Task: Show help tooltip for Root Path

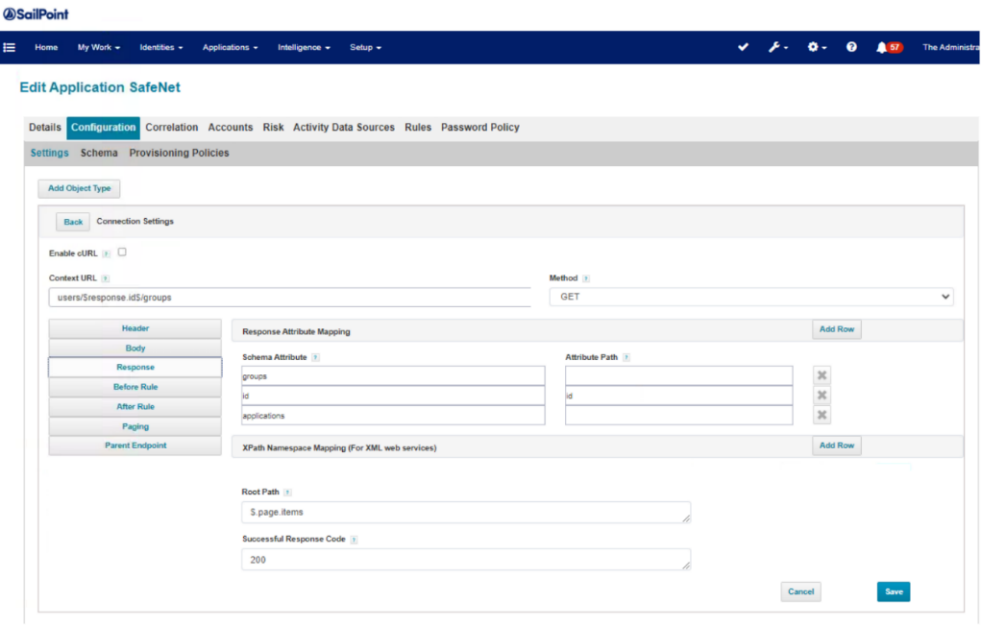Action: click(x=287, y=492)
